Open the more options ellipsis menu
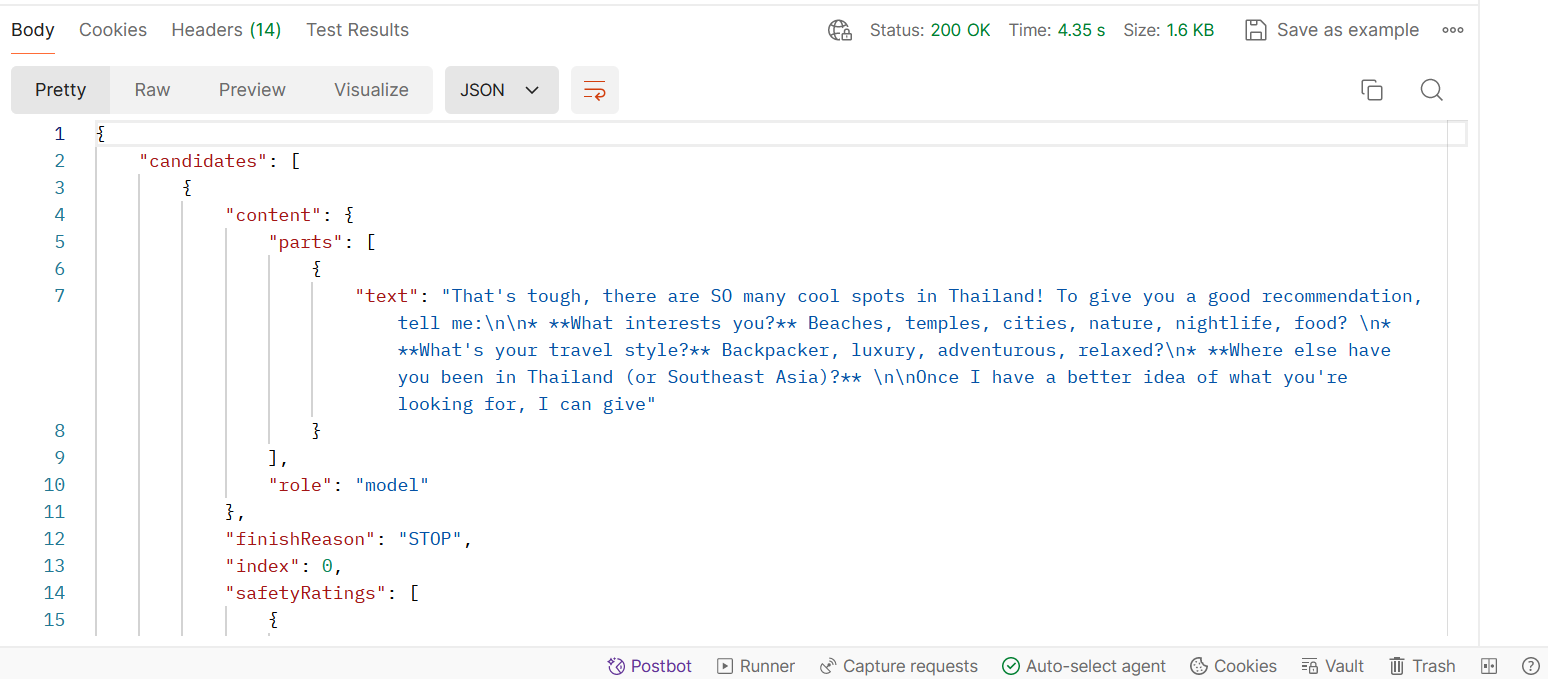Image resolution: width=1548 pixels, height=679 pixels. pyautogui.click(x=1453, y=30)
